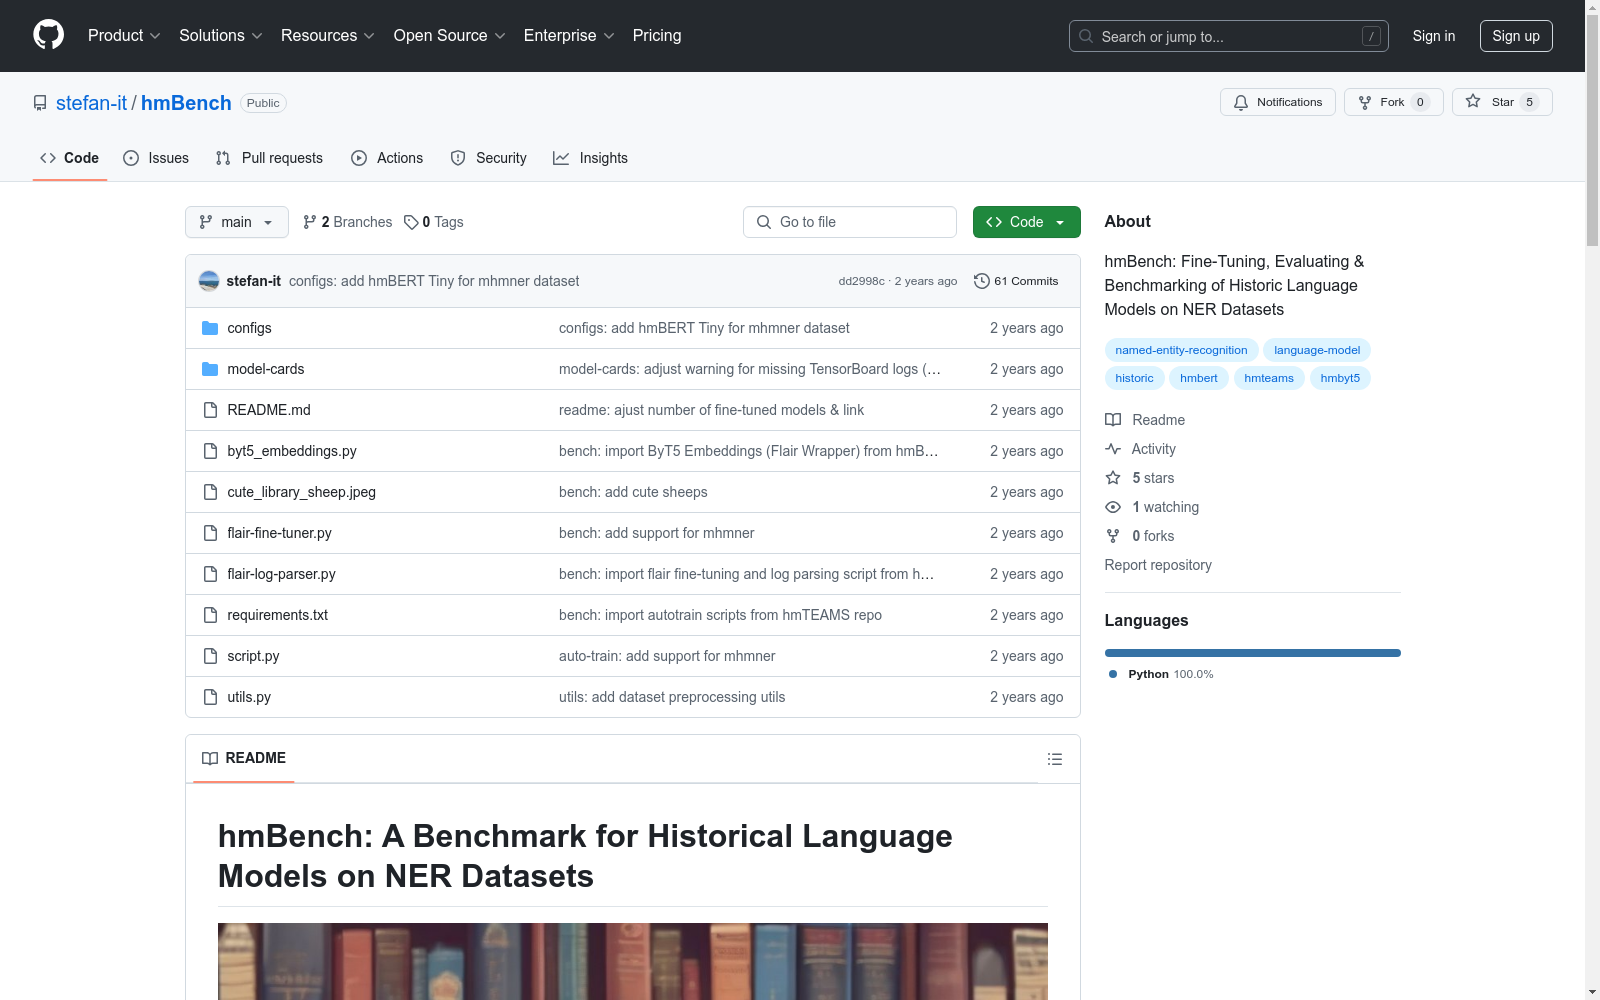1600x1000 pixels.
Task: Switch to the Issues tab
Action: pos(156,158)
